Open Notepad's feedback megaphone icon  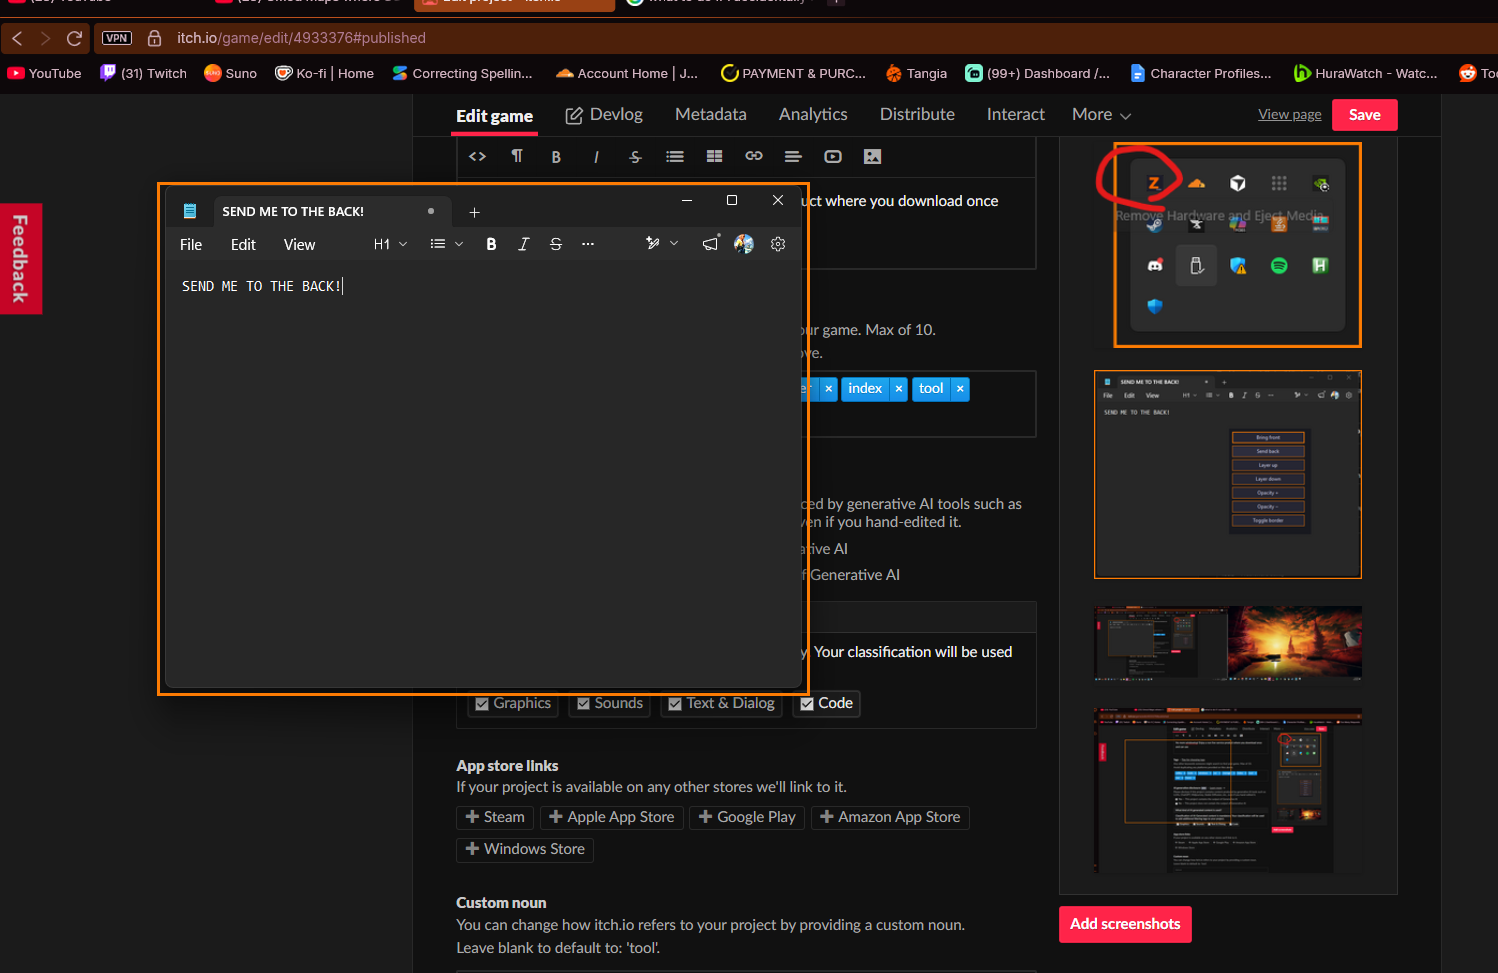click(x=710, y=244)
